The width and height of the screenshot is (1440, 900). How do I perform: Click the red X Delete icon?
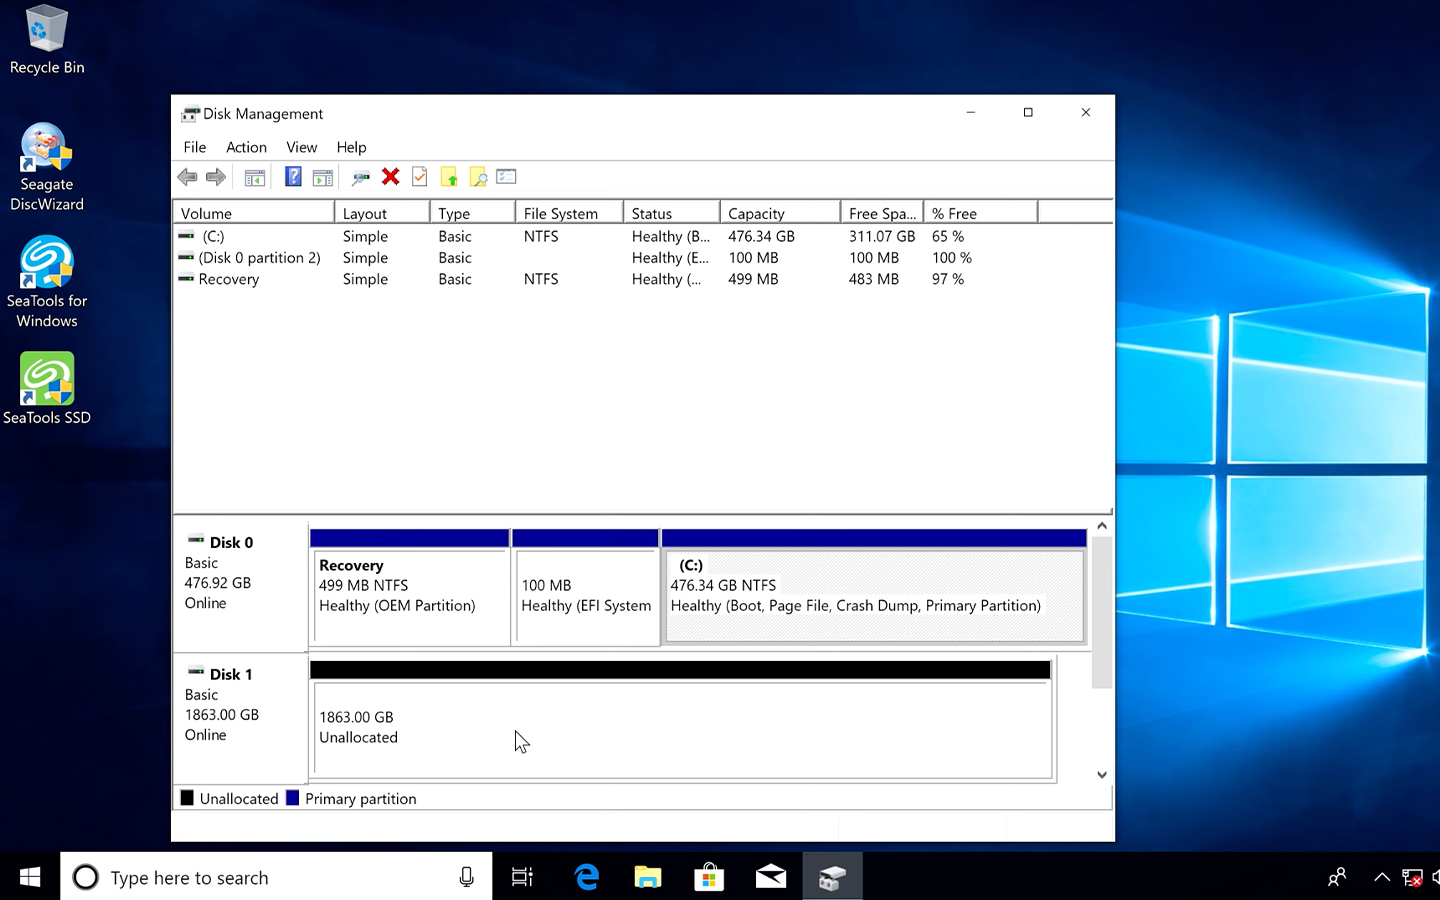coord(391,177)
